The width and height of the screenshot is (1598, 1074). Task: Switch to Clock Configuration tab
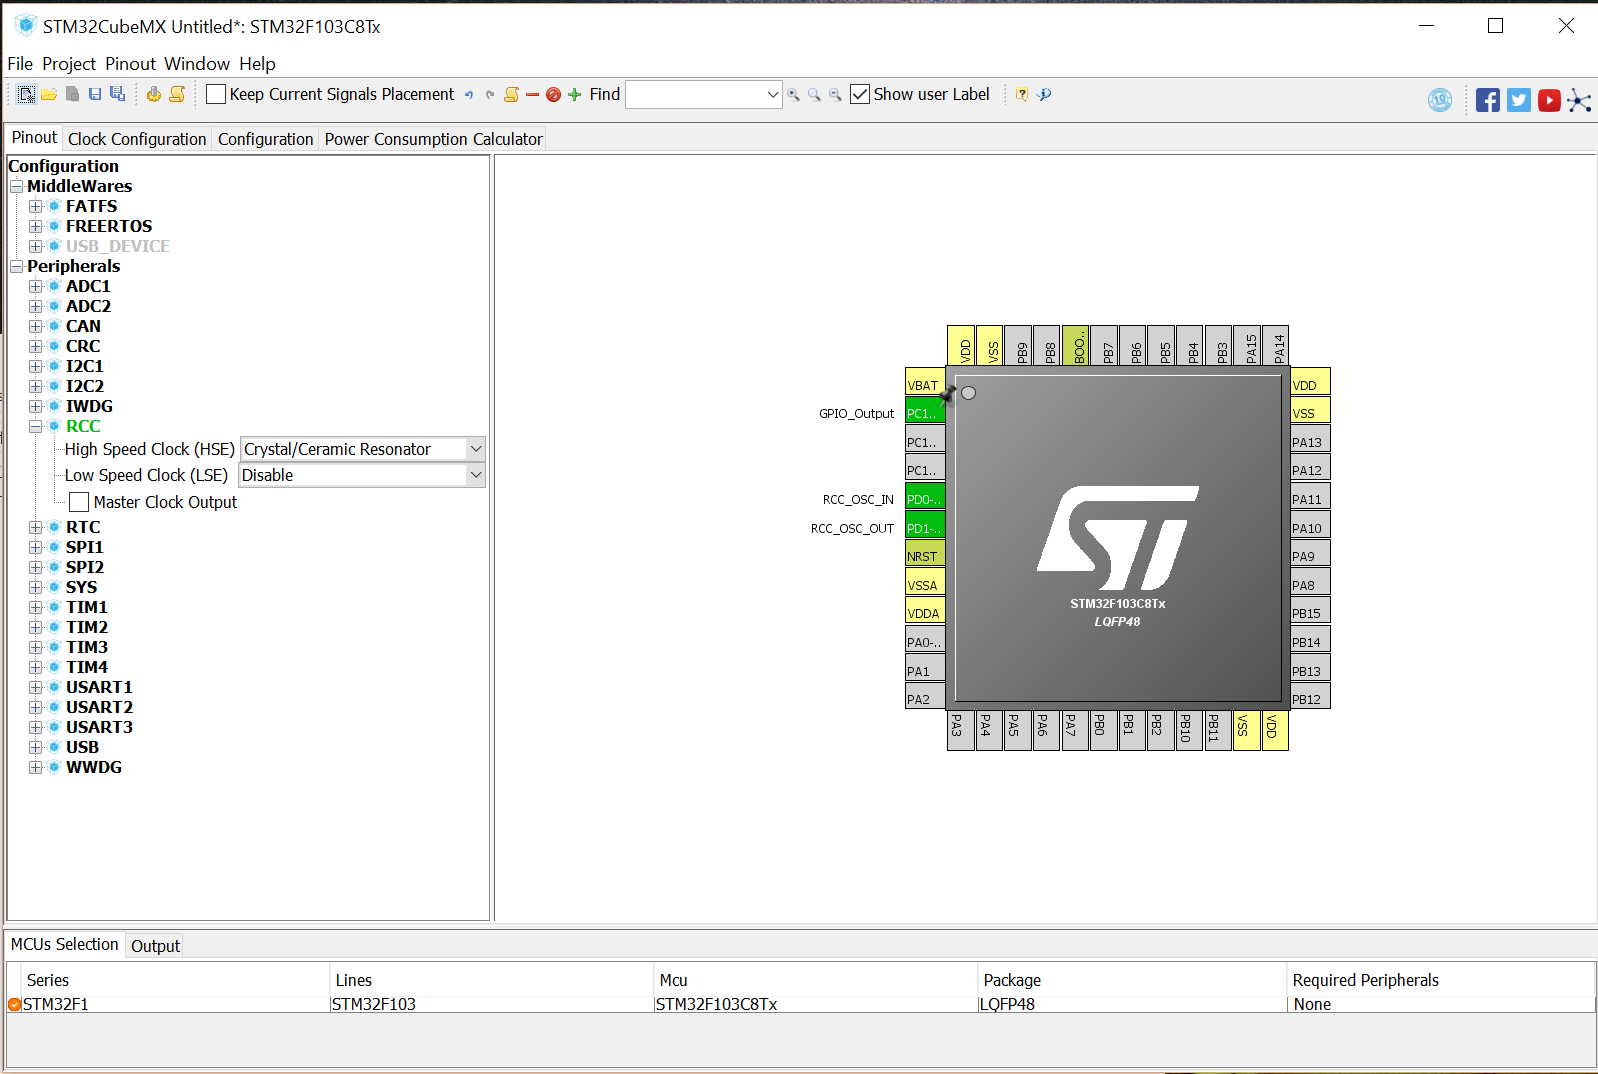137,139
